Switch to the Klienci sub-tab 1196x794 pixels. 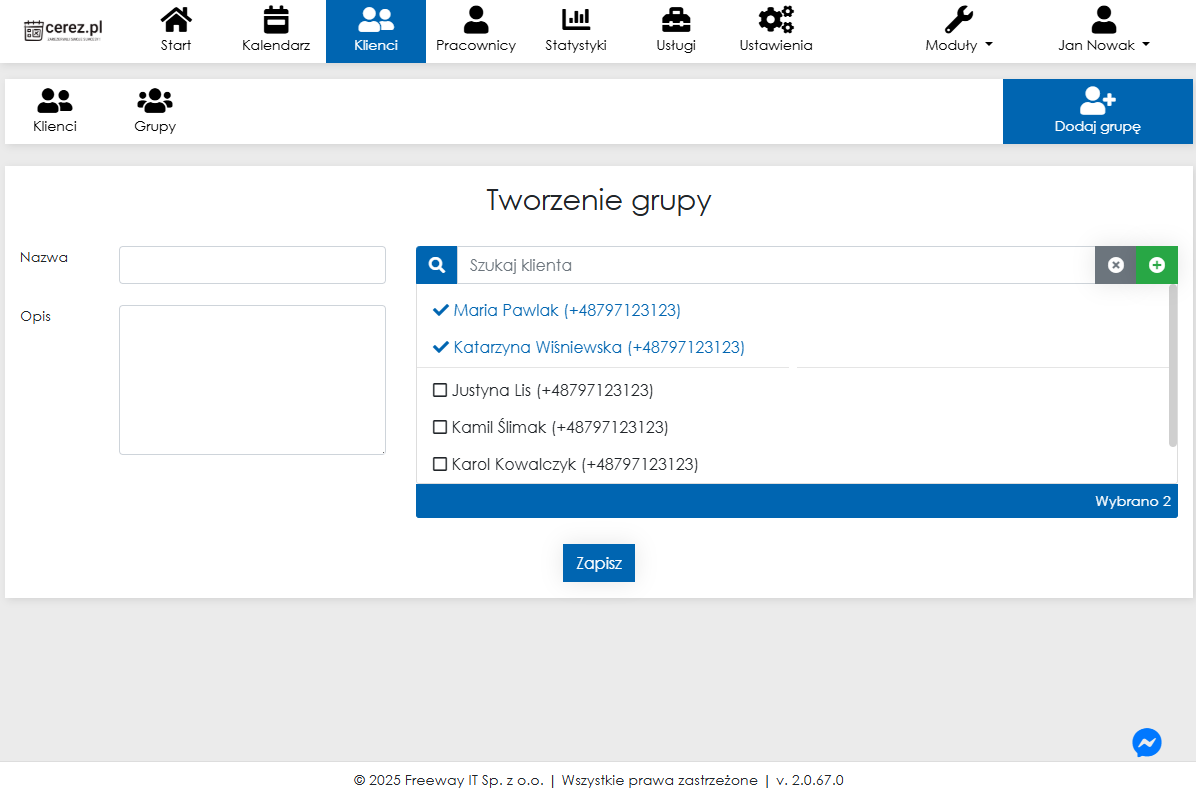pyautogui.click(x=55, y=111)
